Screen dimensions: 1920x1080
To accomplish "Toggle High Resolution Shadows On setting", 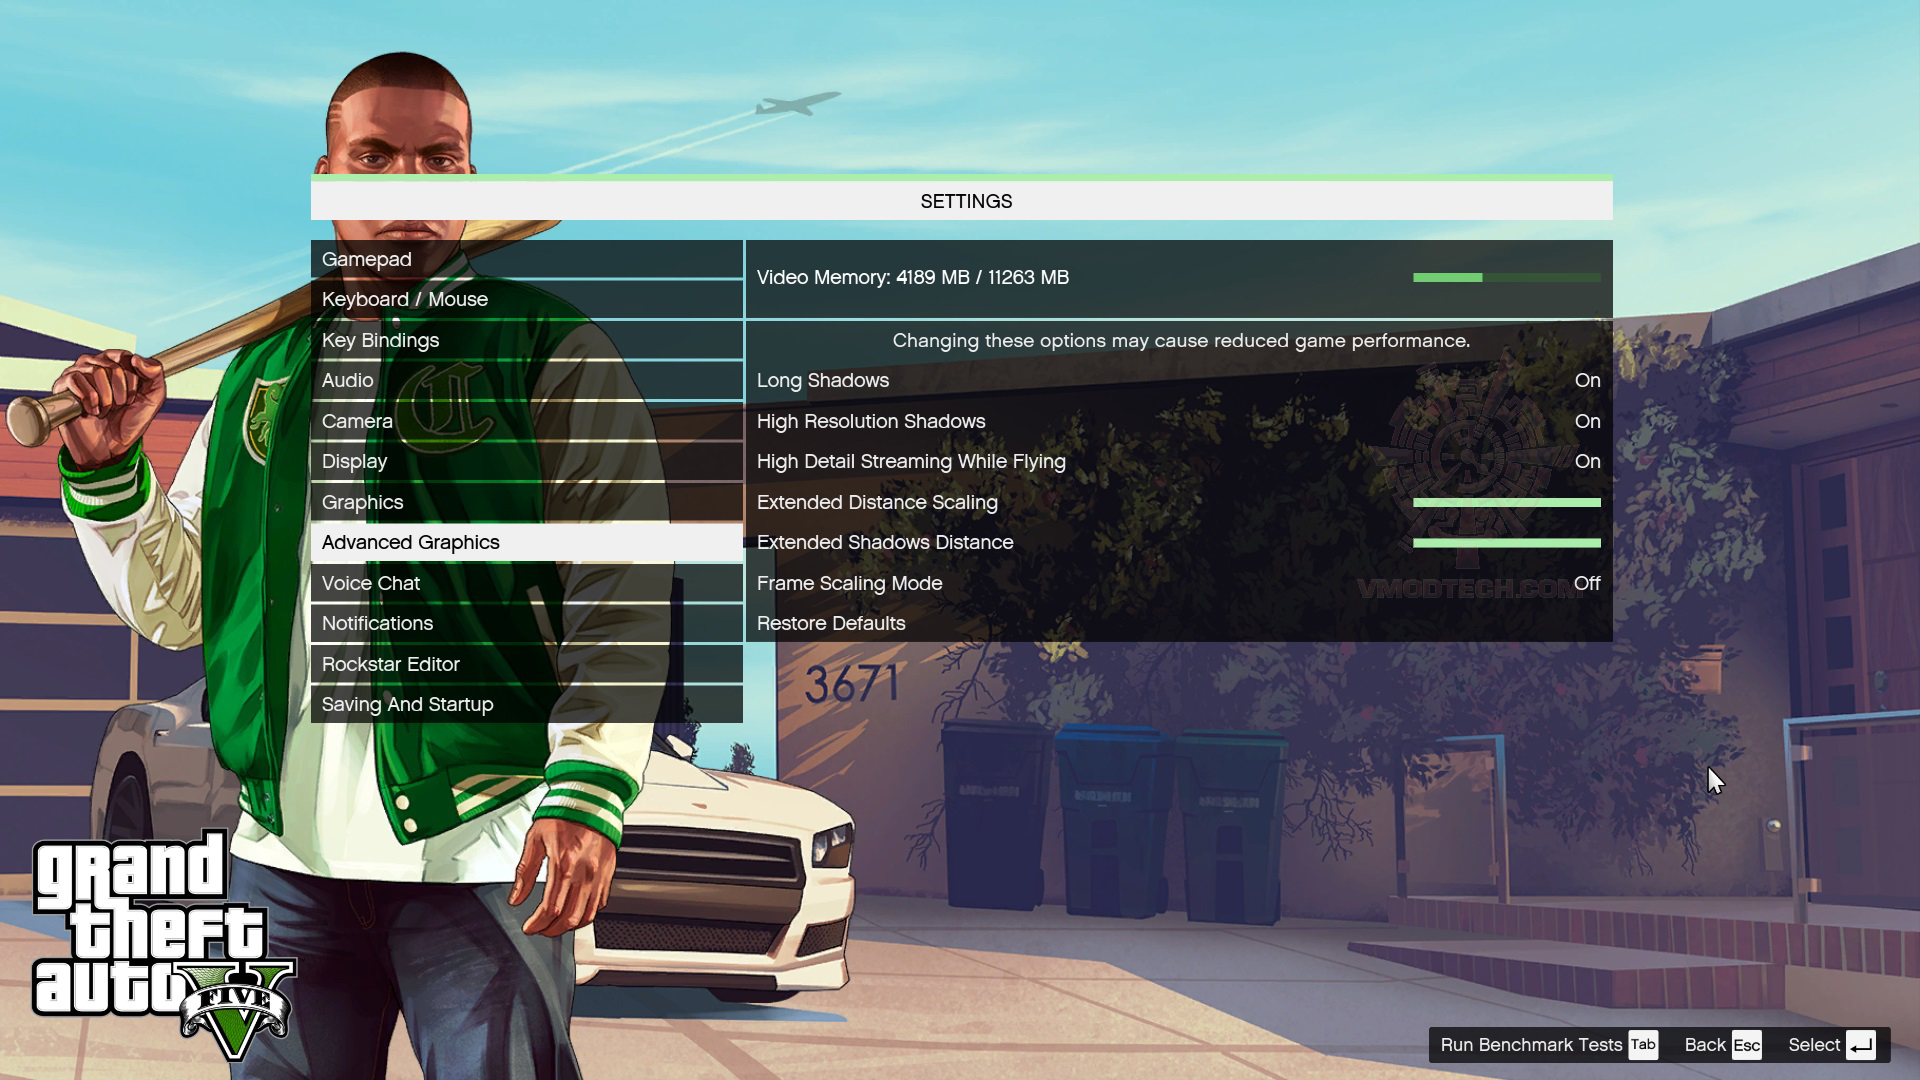I will click(x=1588, y=421).
